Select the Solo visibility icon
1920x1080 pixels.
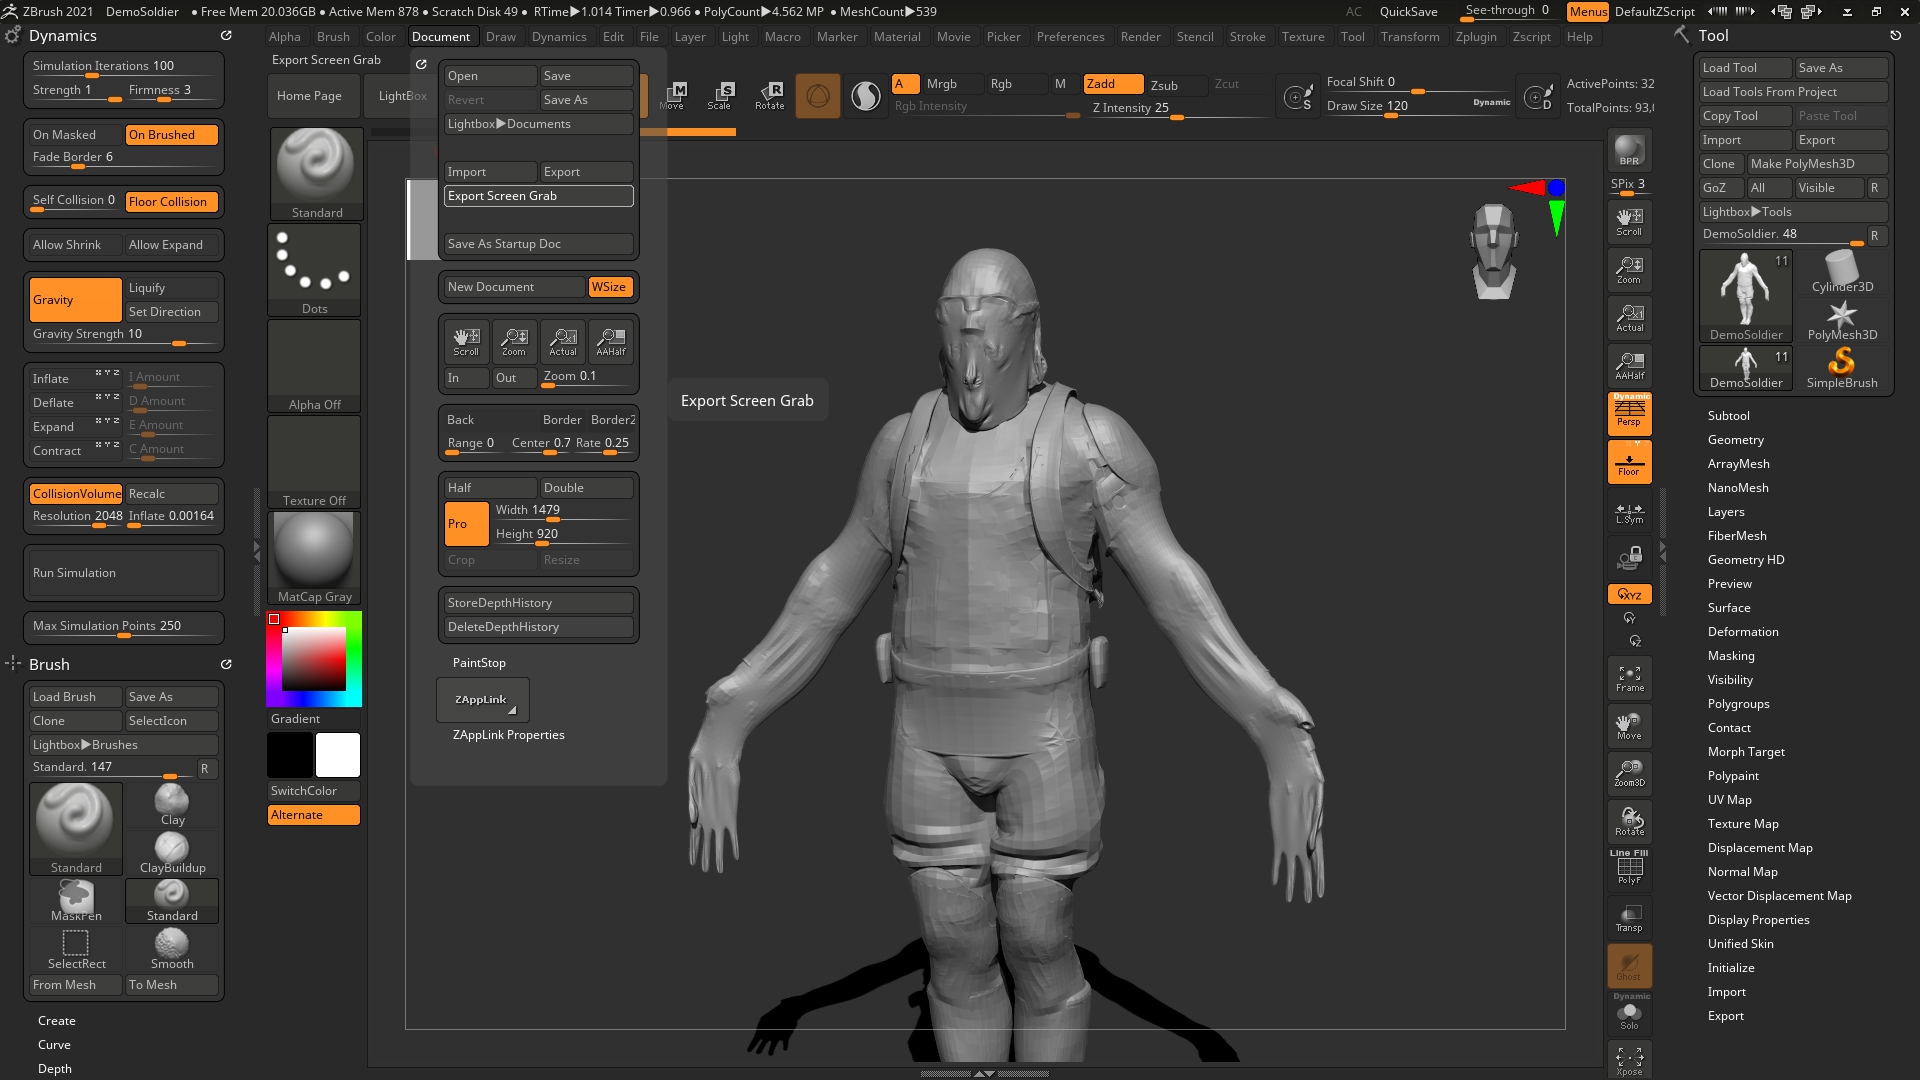(x=1629, y=1015)
